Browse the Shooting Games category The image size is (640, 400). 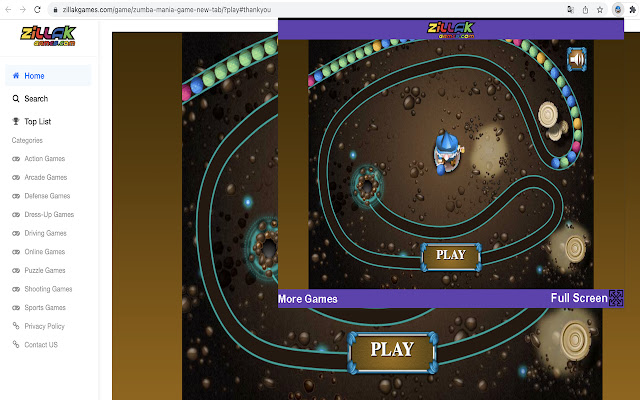click(48, 289)
